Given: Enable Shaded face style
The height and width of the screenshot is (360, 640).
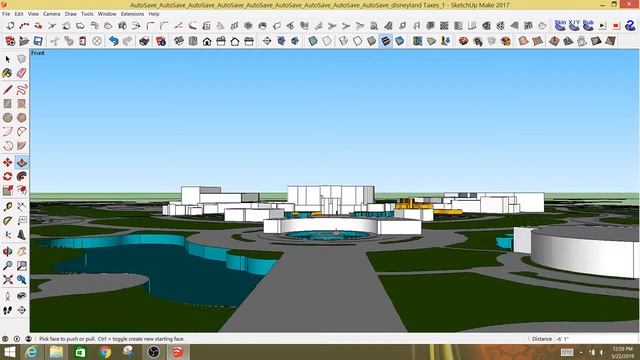Looking at the screenshot, I should [x=371, y=41].
